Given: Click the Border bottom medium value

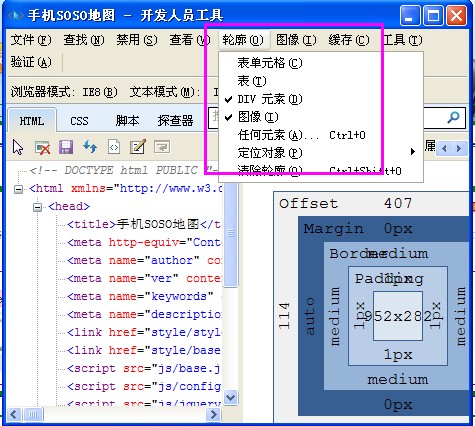Looking at the screenshot, I should 398,379.
